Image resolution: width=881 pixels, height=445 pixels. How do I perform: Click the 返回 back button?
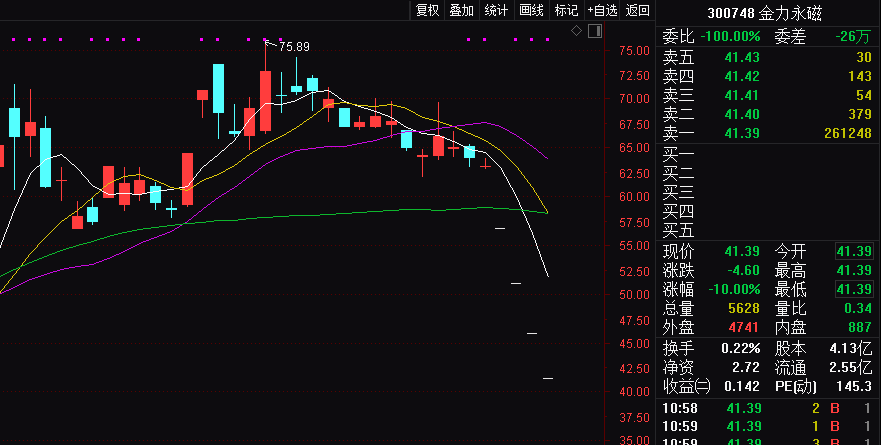(638, 10)
